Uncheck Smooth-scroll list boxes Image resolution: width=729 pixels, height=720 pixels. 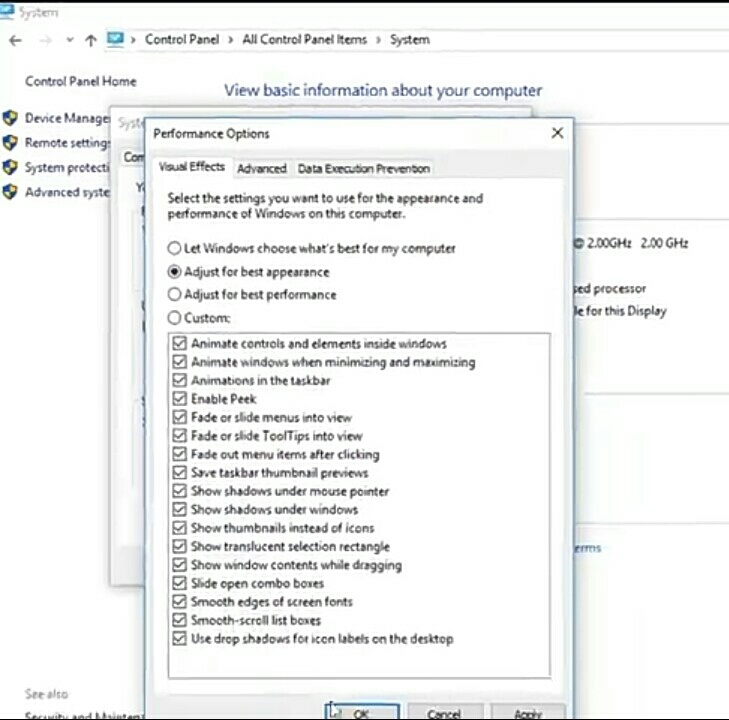[x=179, y=620]
